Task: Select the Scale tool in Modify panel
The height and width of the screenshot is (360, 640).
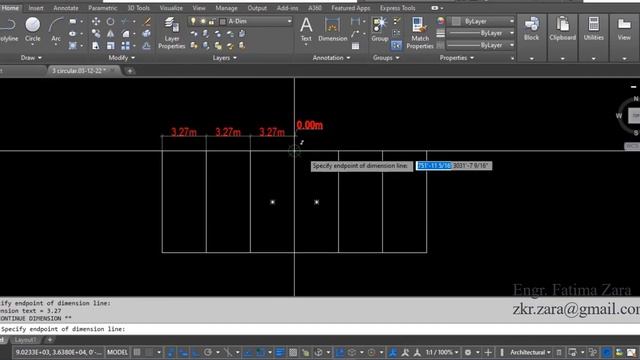Action: [111, 46]
